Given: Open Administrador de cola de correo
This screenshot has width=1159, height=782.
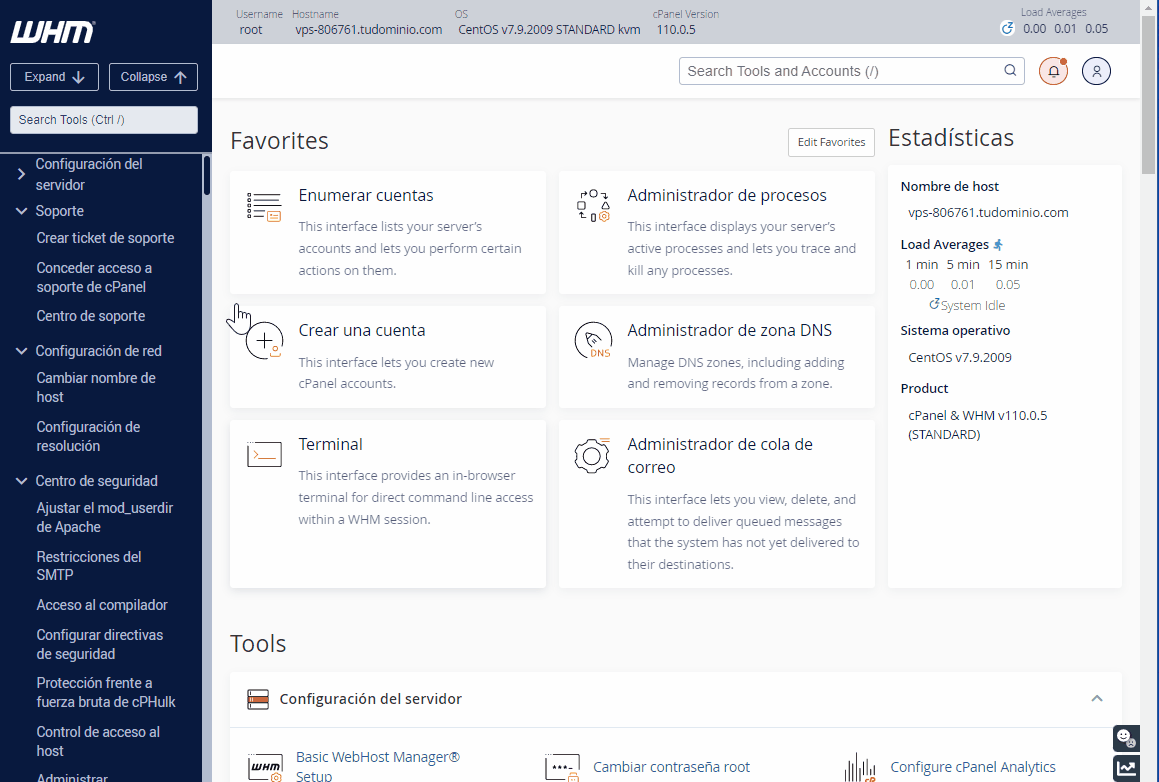Looking at the screenshot, I should click(720, 455).
